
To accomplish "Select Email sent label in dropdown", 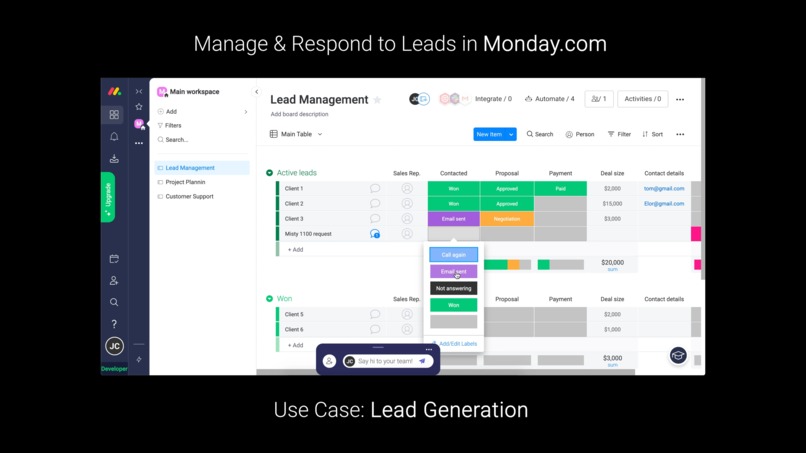I will pos(453,271).
